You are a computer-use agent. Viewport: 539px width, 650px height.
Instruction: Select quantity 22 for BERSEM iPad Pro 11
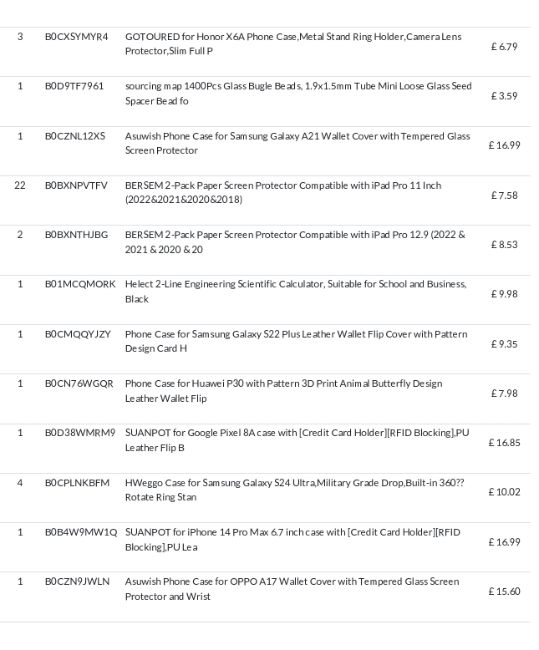pos(20,185)
